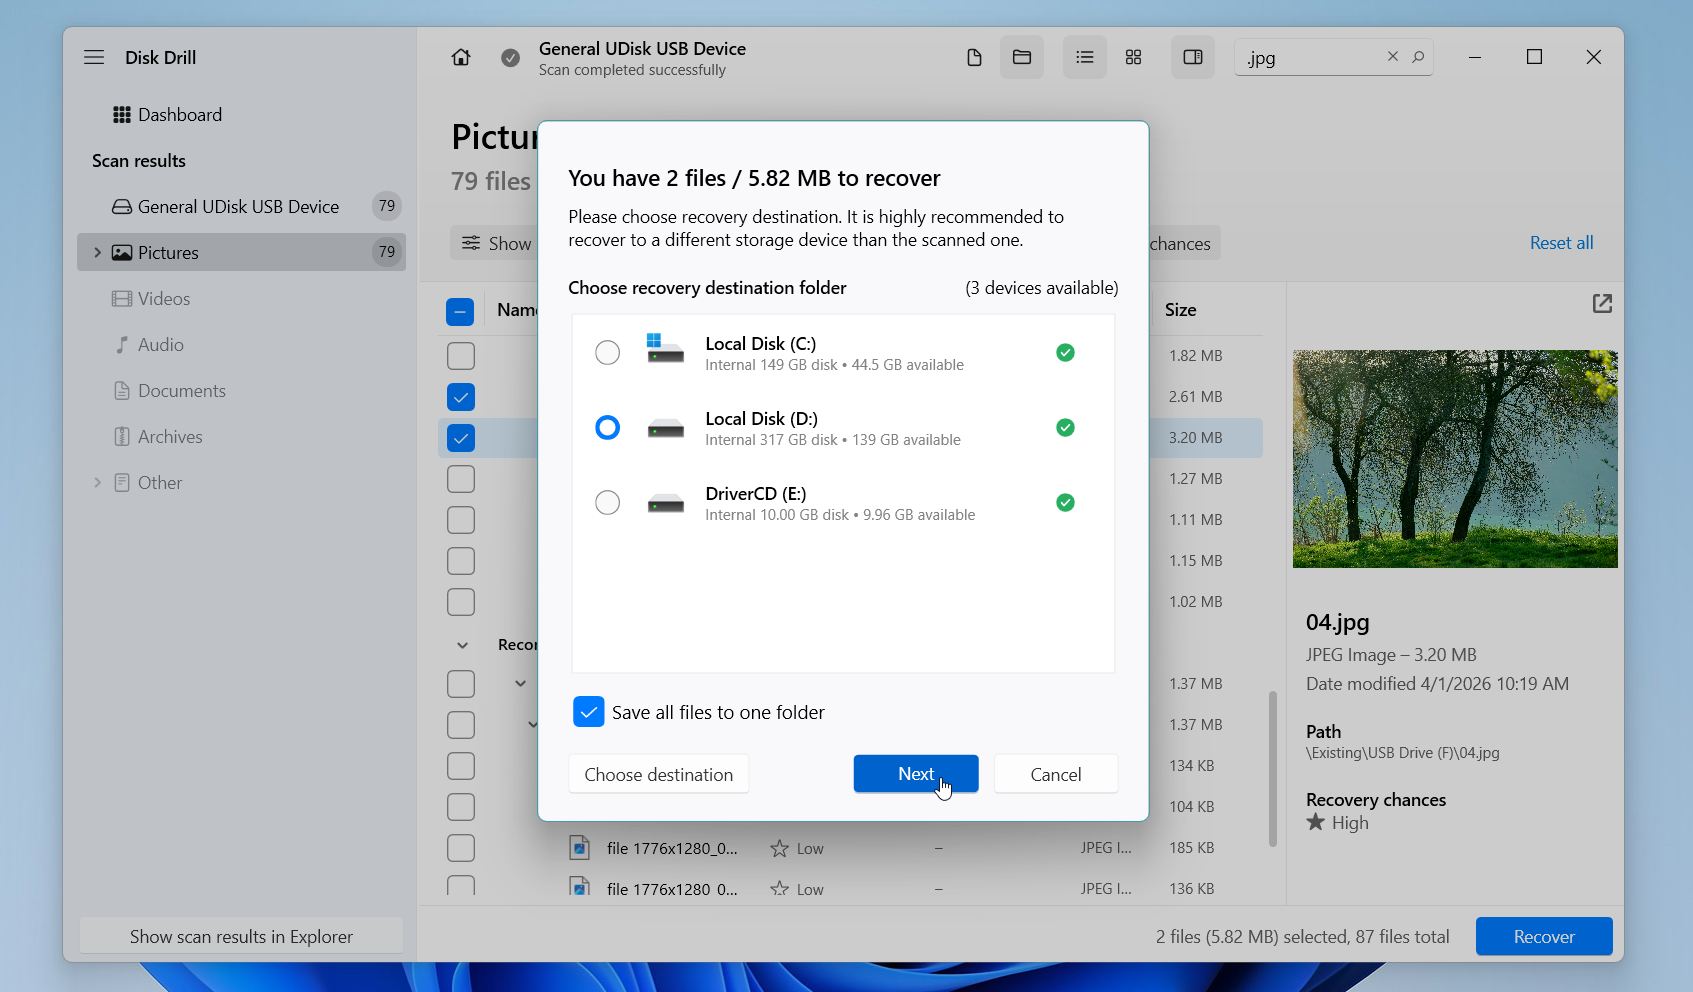Open the Dashboard from the sidebar
This screenshot has height=992, width=1693.
click(x=181, y=114)
